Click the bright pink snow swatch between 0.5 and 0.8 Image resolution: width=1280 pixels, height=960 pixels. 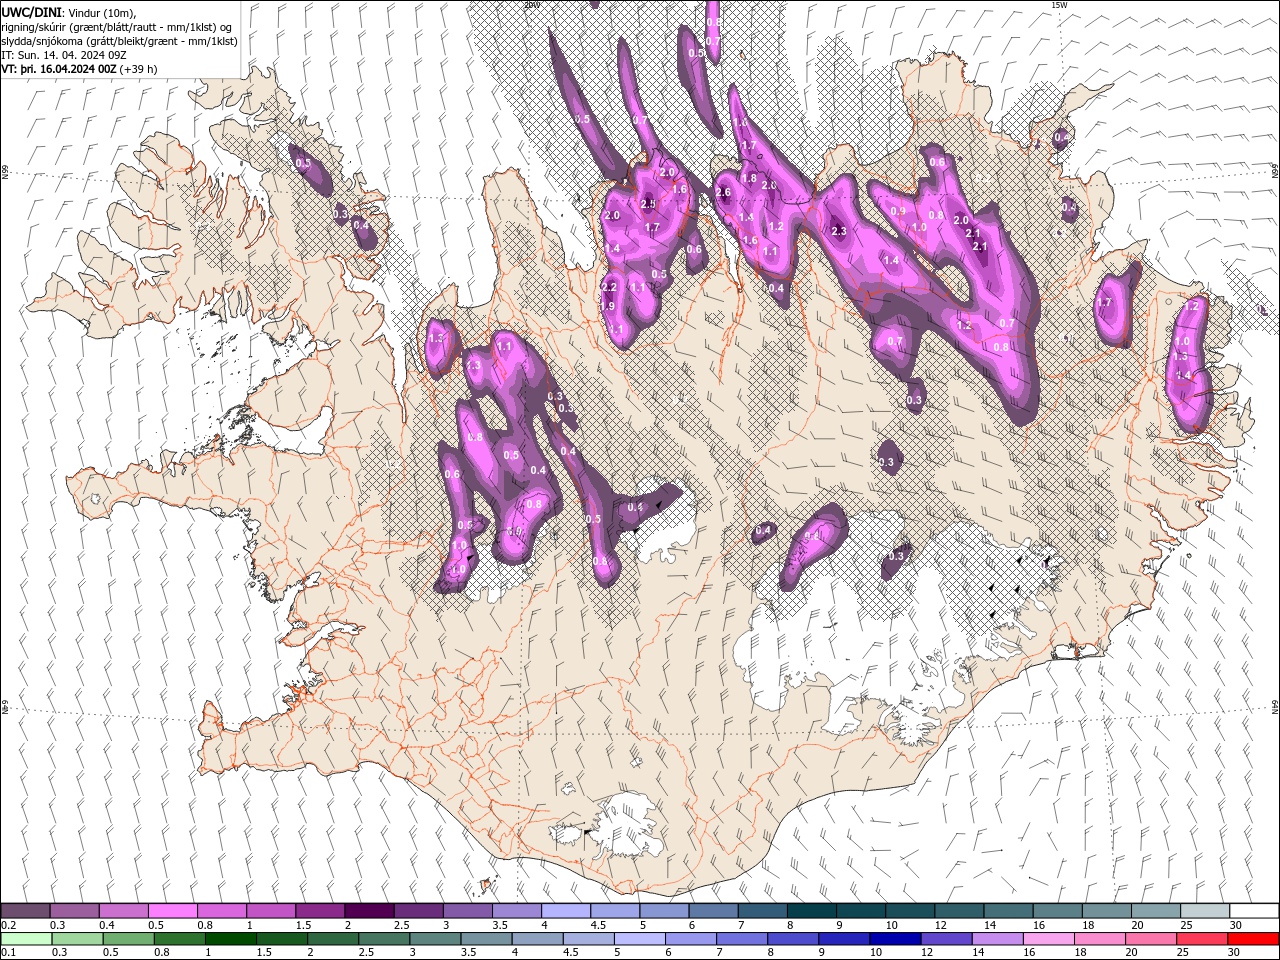[x=173, y=911]
